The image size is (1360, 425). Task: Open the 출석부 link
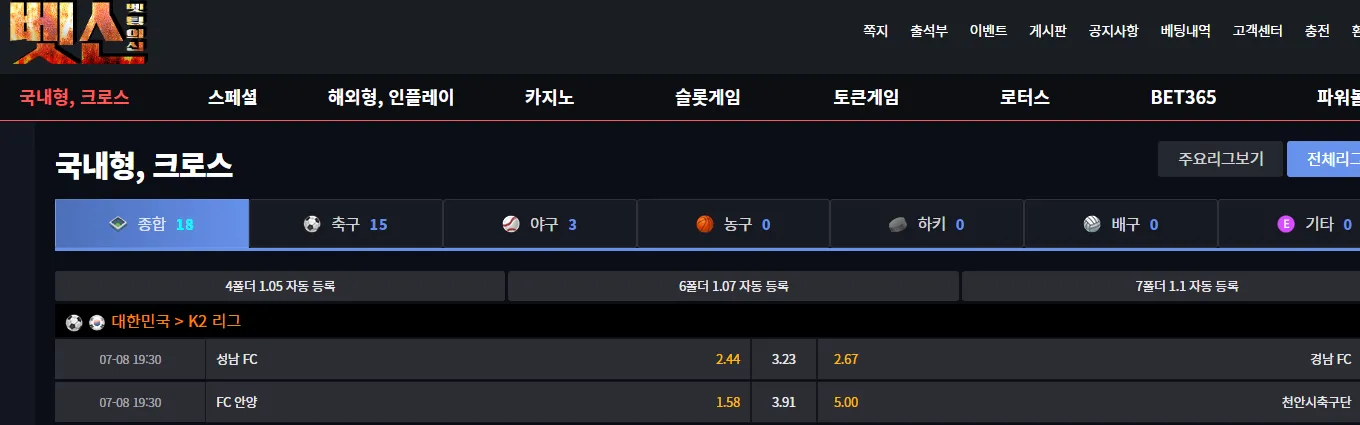tap(929, 31)
